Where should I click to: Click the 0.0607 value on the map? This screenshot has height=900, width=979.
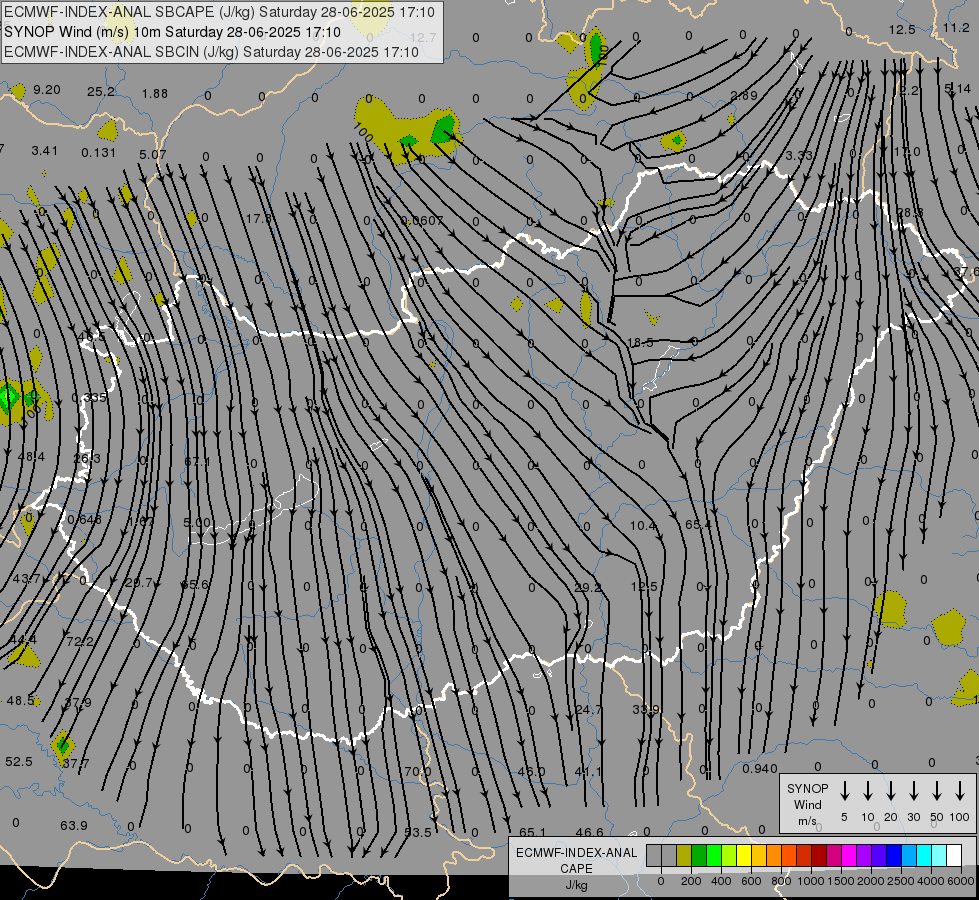(x=423, y=220)
